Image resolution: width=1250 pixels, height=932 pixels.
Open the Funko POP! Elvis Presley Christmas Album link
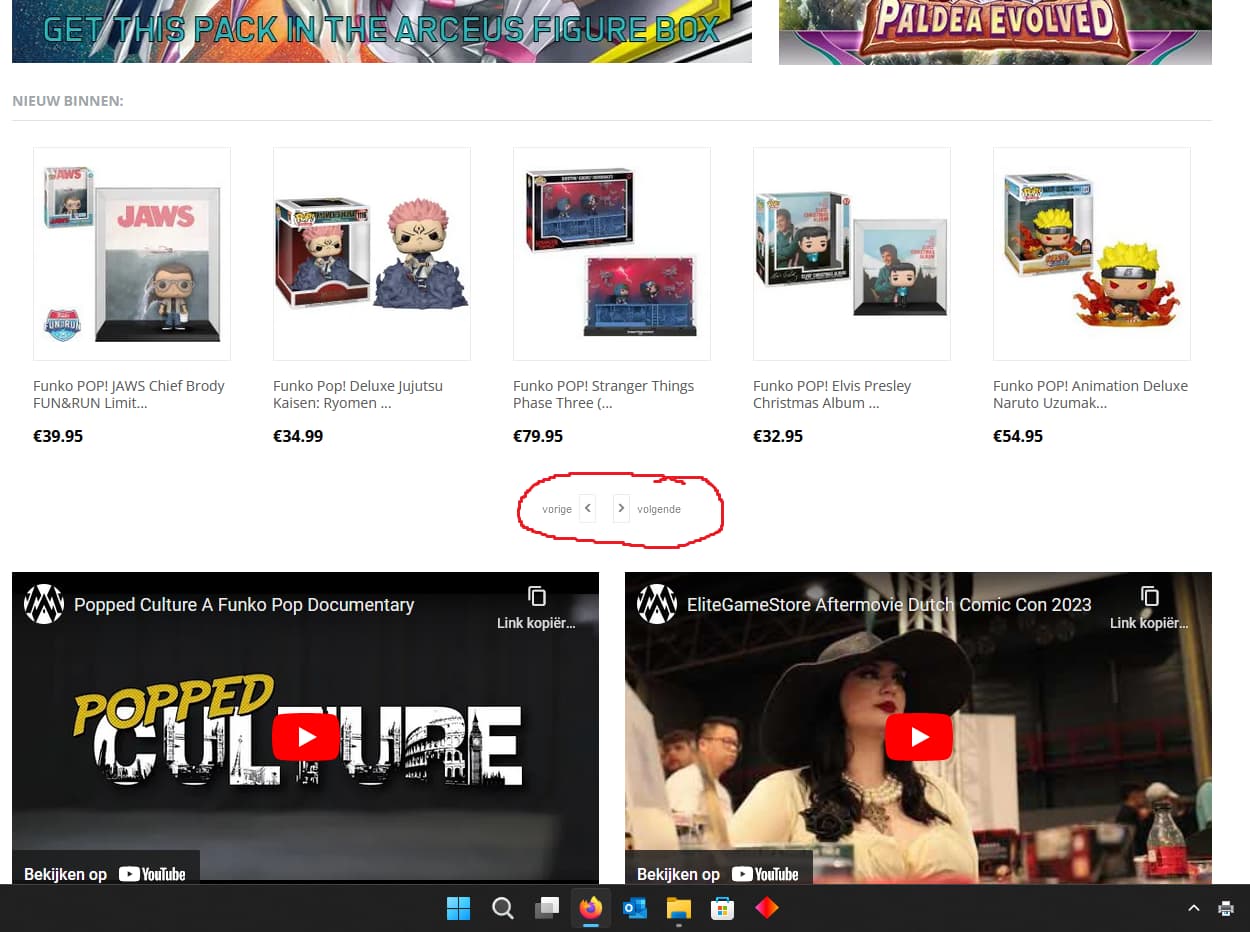tap(832, 394)
